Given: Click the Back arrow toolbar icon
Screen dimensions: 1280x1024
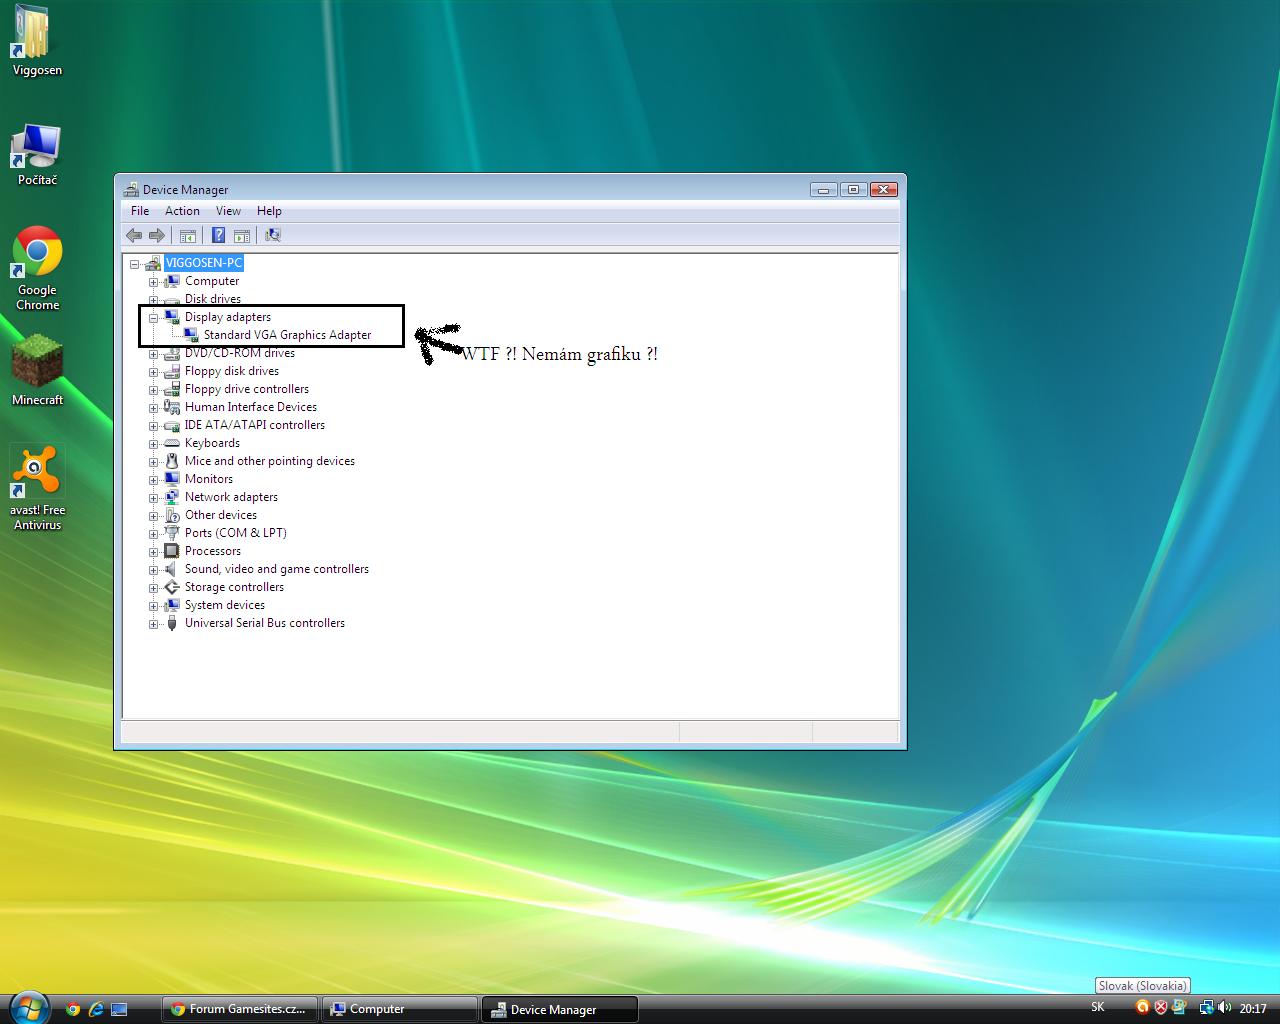Looking at the screenshot, I should pyautogui.click(x=134, y=235).
